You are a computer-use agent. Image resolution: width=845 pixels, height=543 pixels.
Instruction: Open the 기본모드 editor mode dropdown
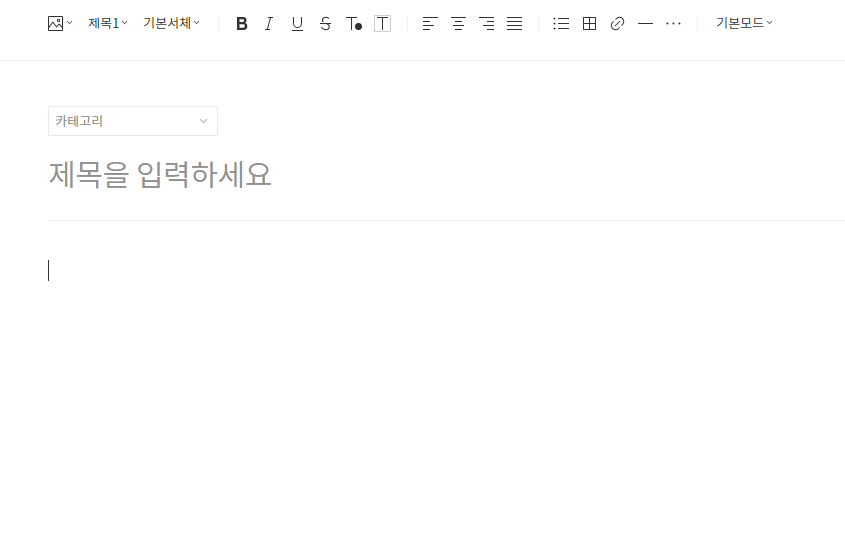coord(744,23)
